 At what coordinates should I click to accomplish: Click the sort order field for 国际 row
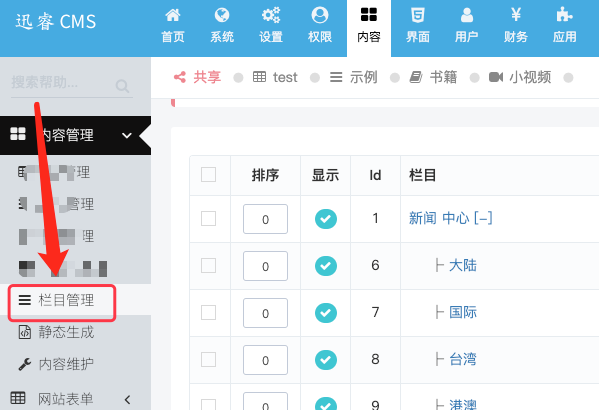pos(266,313)
